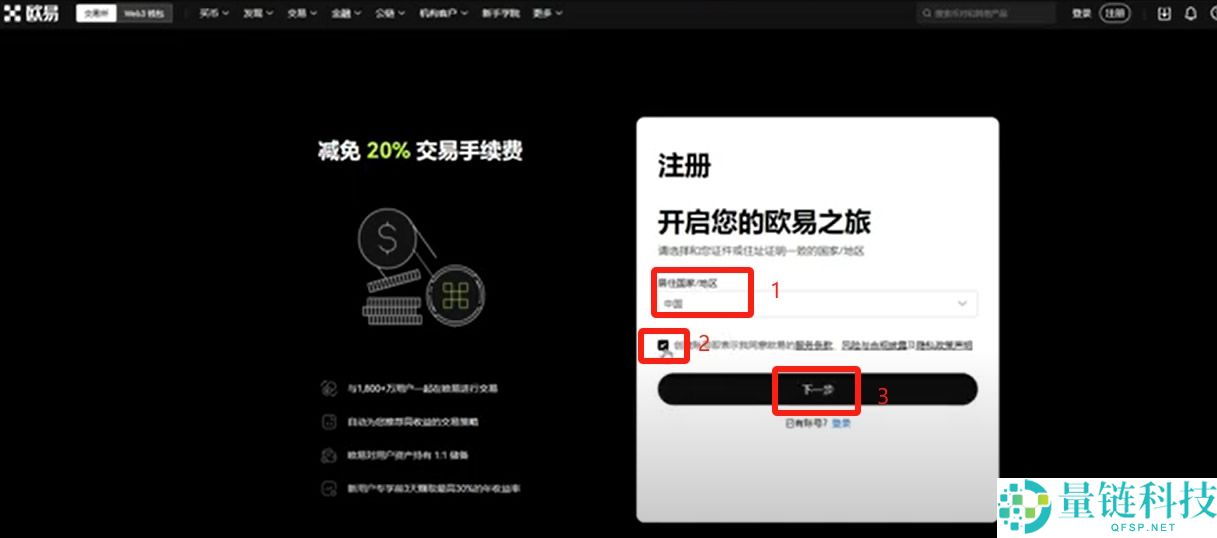
Task: Click the 欧易 OKX logo
Action: coord(31,14)
